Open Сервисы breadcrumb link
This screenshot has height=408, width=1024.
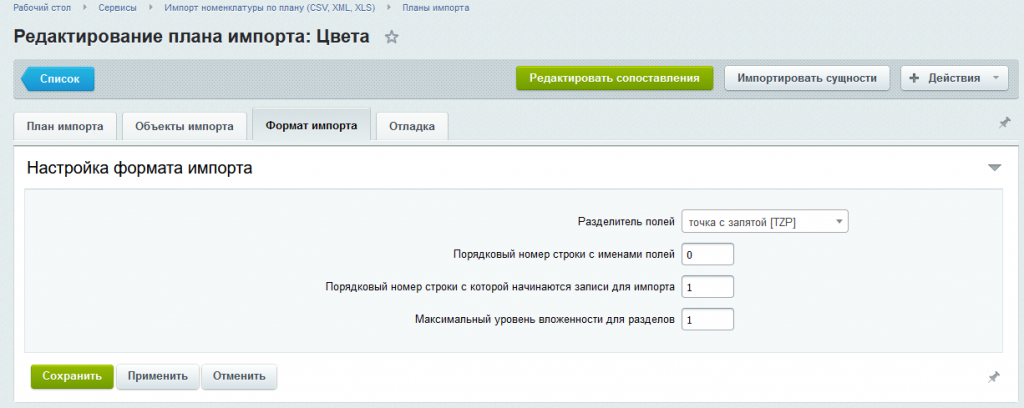118,8
